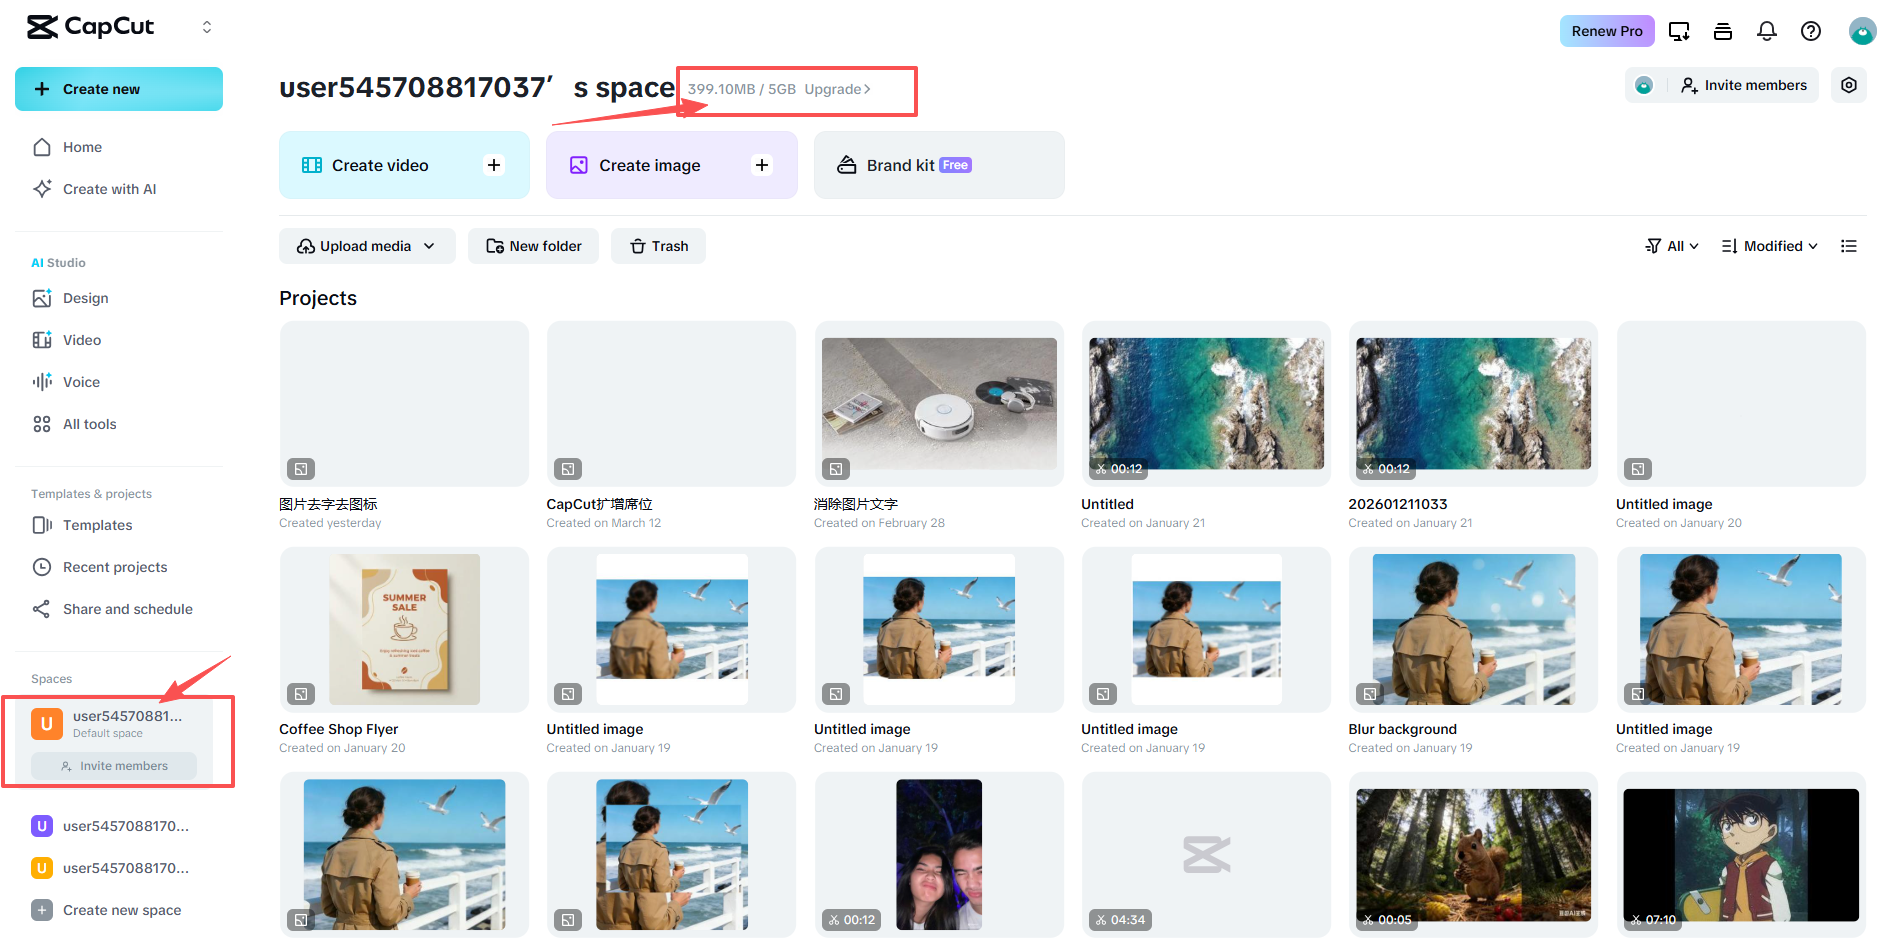Open the 202601211033 project thumbnail
Viewport: 1899px width, 939px height.
[x=1473, y=404]
